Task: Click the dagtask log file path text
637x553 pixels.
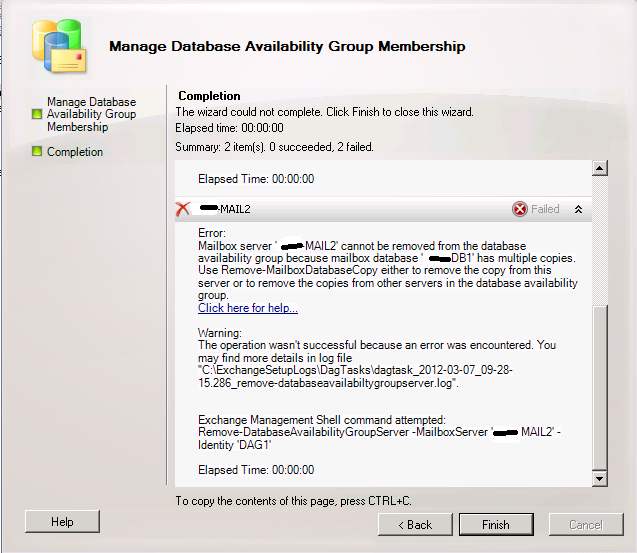Action: 355,377
